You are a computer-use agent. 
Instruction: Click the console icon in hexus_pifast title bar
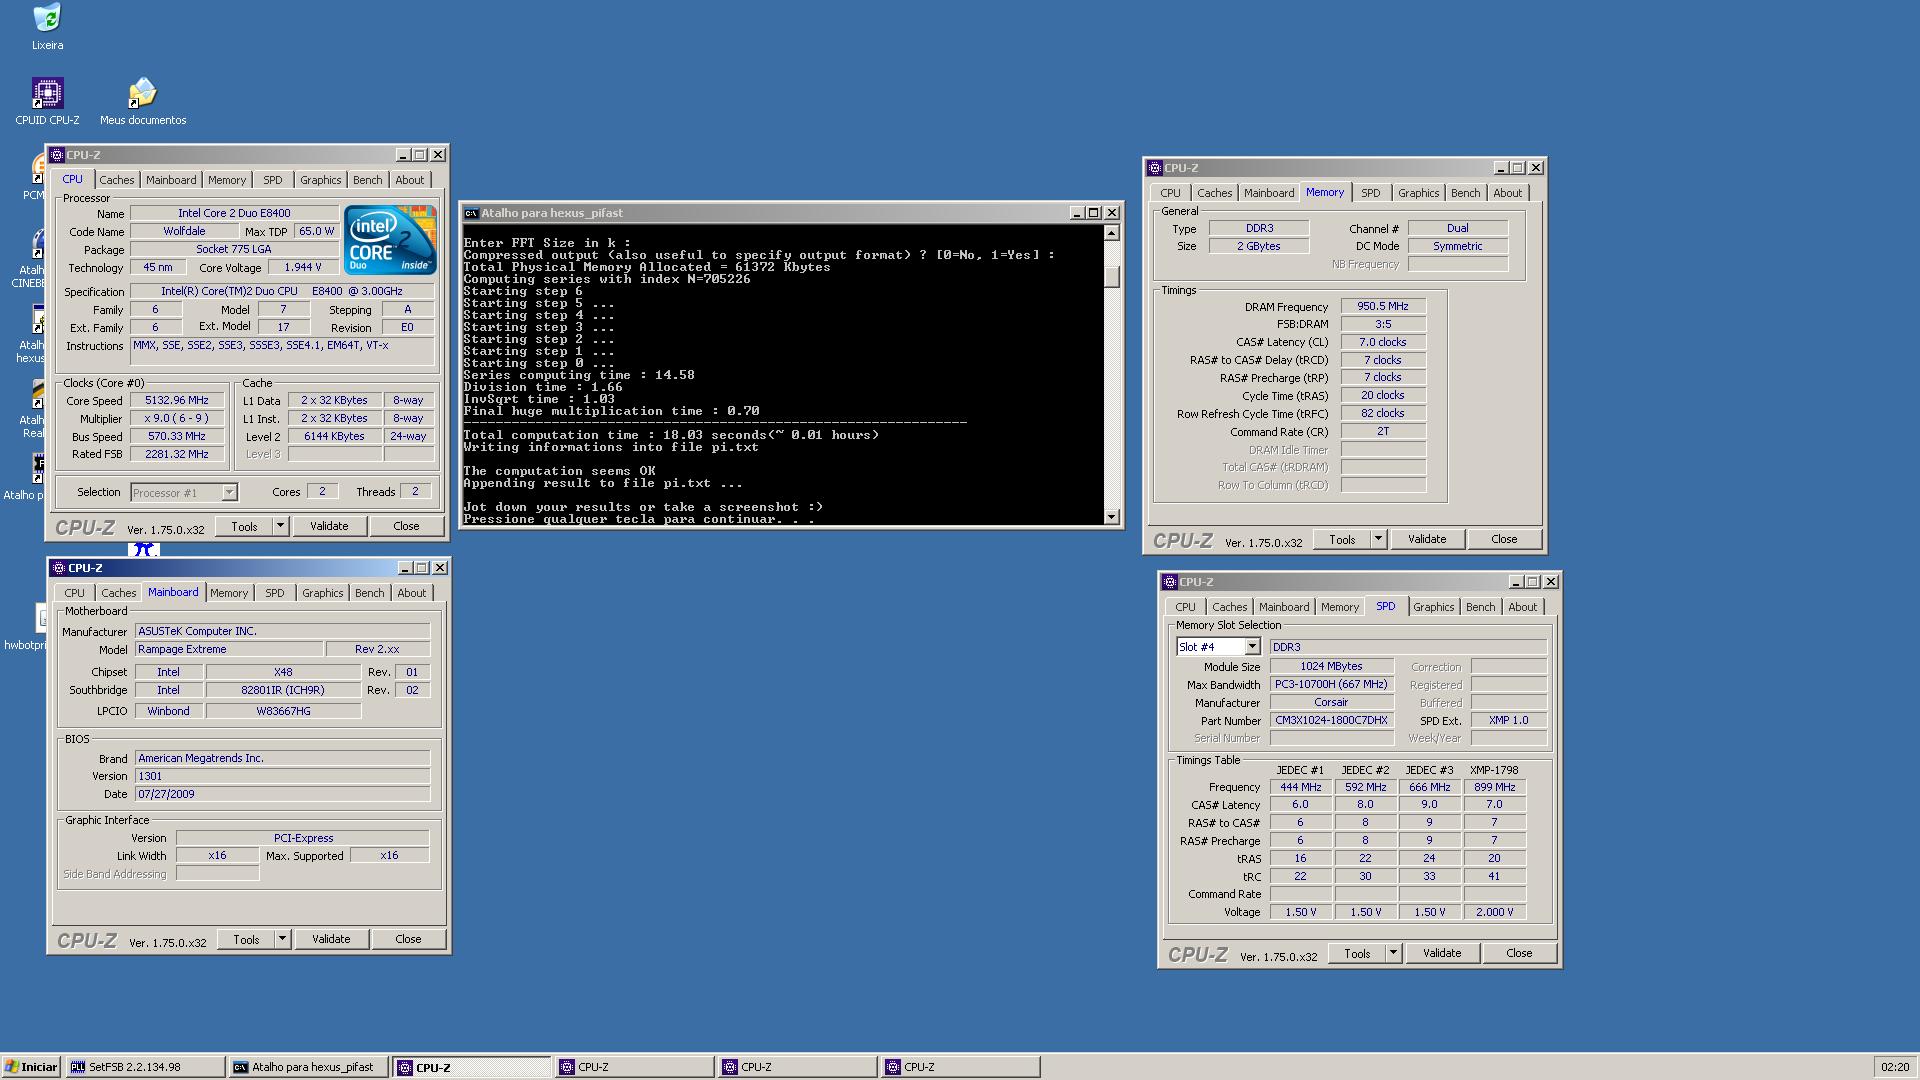pos(471,213)
